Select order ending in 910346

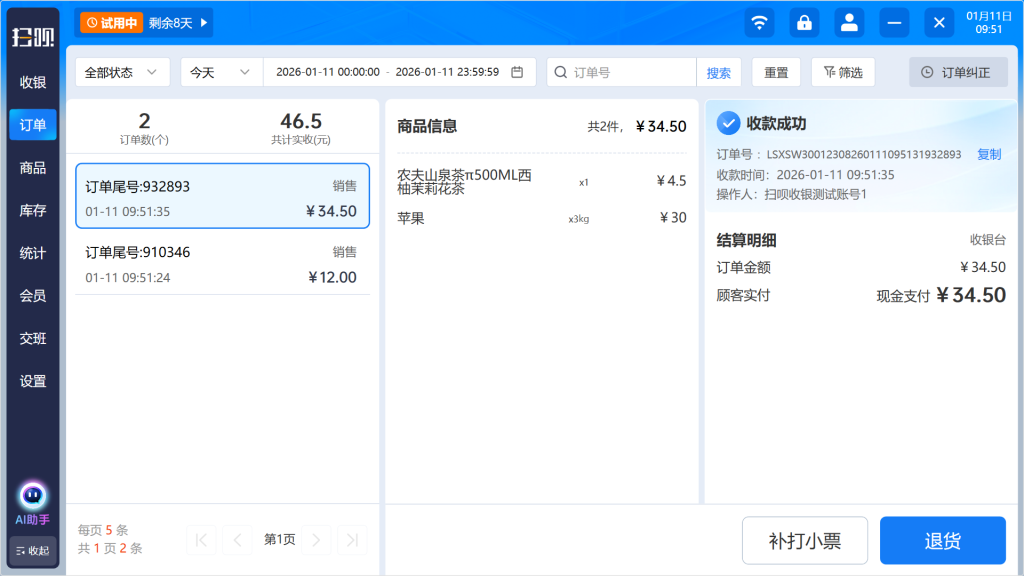(x=222, y=265)
